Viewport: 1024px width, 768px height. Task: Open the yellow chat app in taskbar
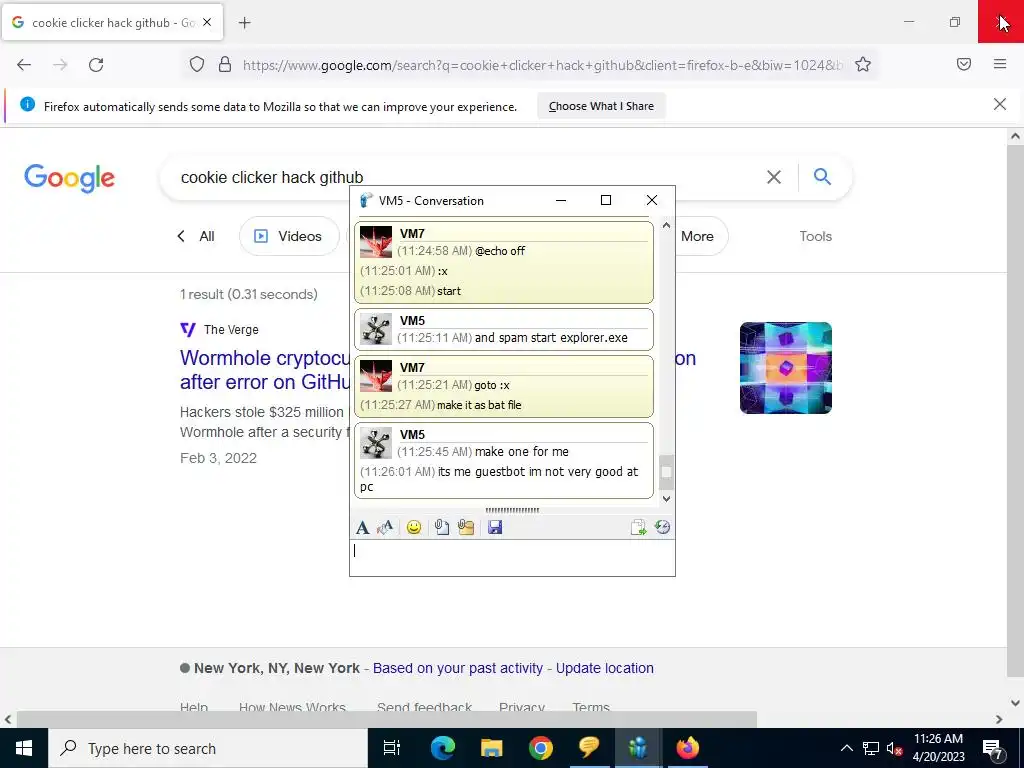[x=589, y=748]
